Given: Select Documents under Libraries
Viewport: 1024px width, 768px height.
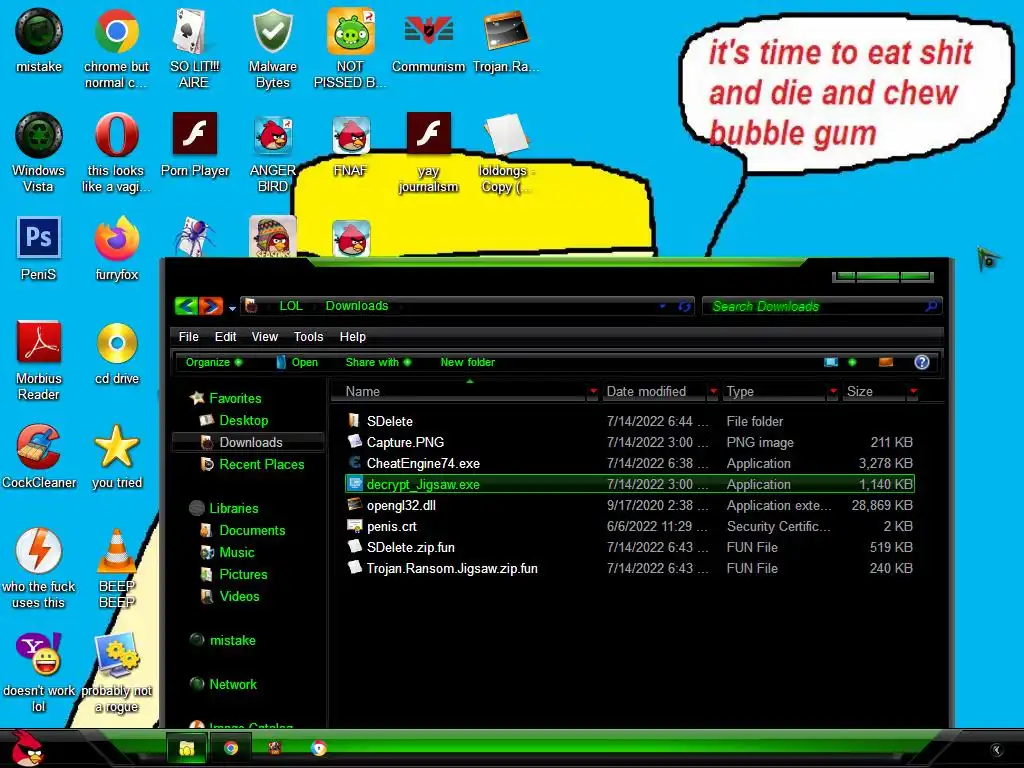Looking at the screenshot, I should click(x=251, y=530).
